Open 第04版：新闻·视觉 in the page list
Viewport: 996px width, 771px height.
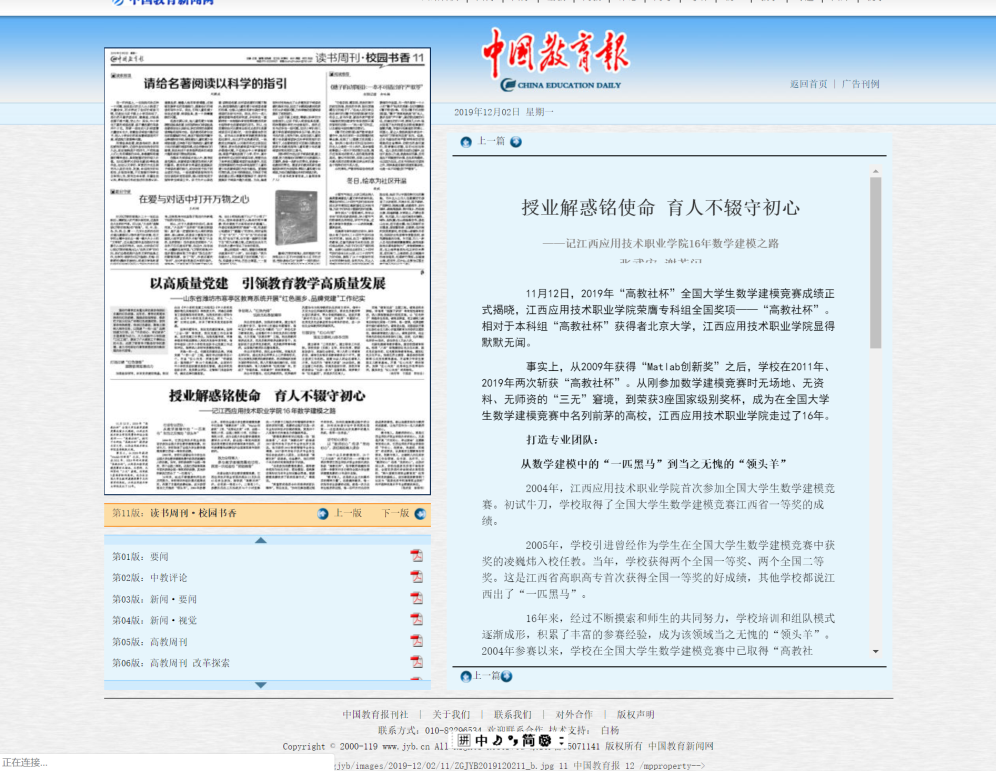tap(154, 620)
